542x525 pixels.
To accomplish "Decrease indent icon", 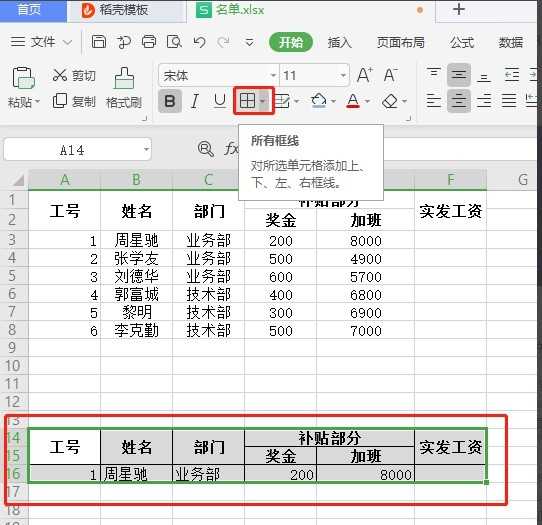I will (512, 75).
